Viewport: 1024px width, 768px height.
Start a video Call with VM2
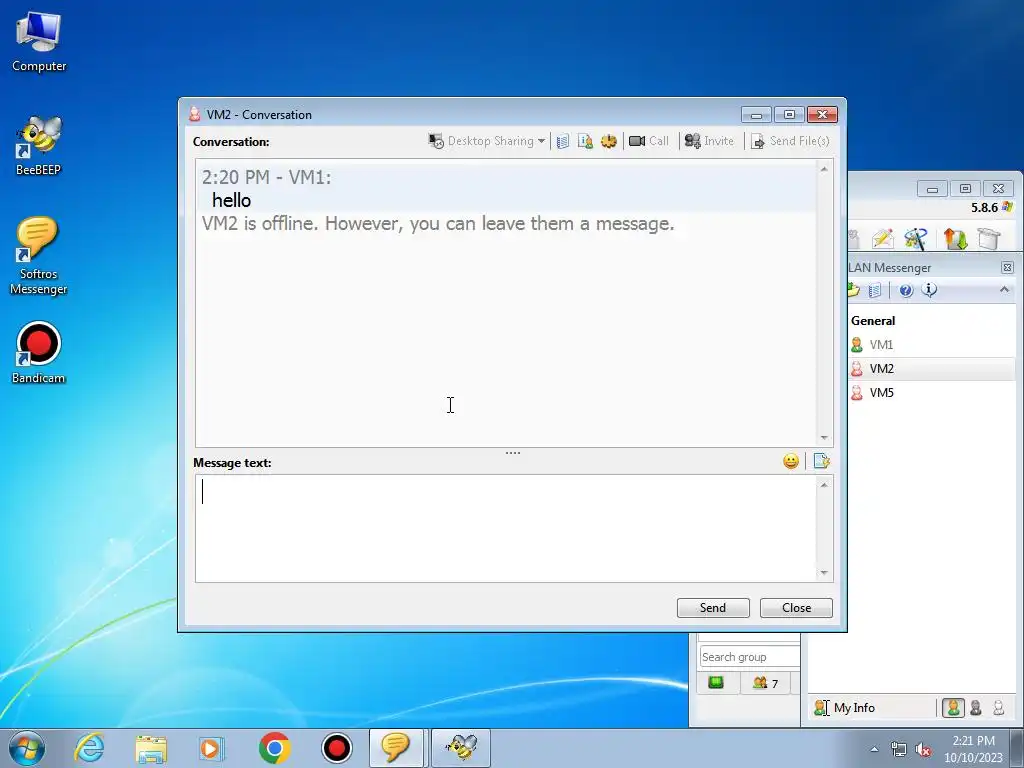[x=648, y=141]
